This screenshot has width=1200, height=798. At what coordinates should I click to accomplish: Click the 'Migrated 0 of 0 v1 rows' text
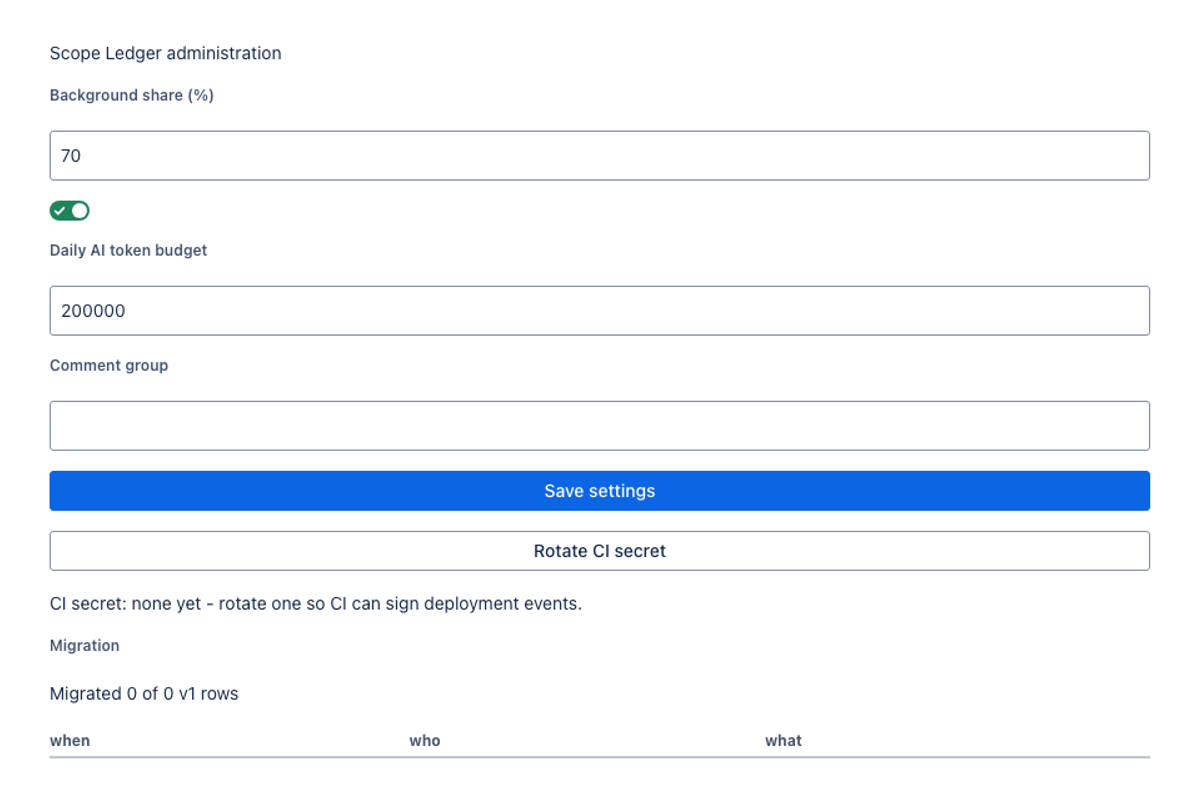144,693
